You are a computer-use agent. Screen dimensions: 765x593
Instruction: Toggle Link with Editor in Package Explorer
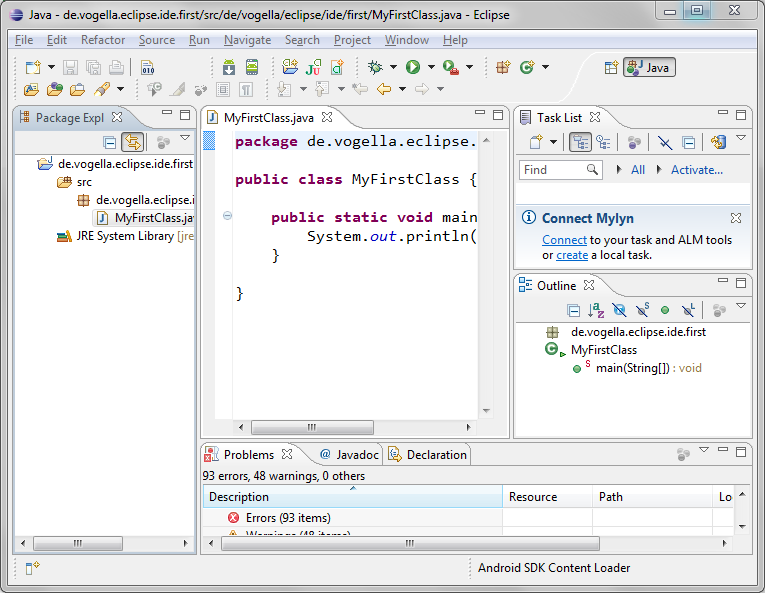point(132,142)
